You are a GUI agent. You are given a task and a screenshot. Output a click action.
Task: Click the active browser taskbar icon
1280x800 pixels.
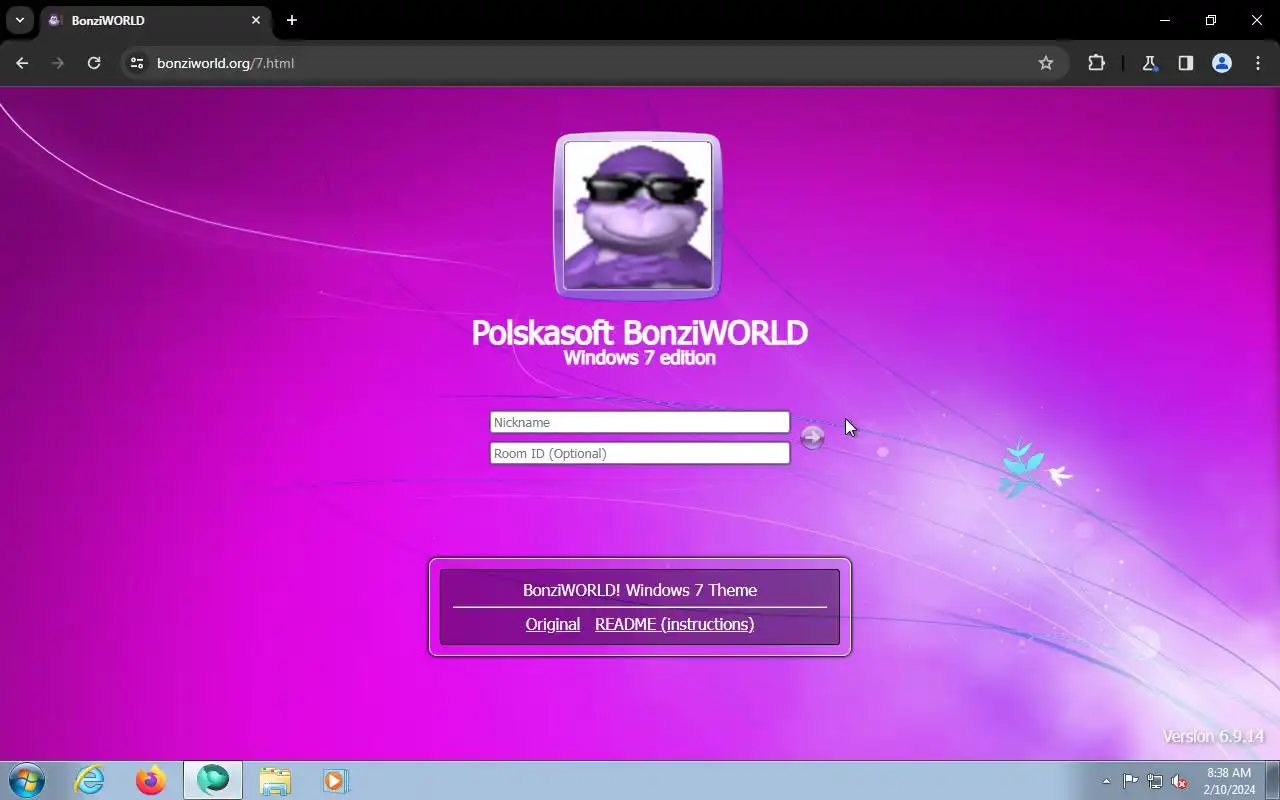pyautogui.click(x=213, y=780)
